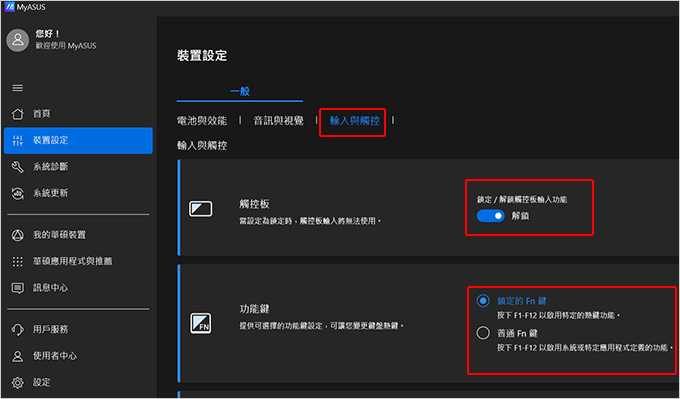Click the 觸控板 card title
Screen dimensions: 680x399
click(255, 204)
